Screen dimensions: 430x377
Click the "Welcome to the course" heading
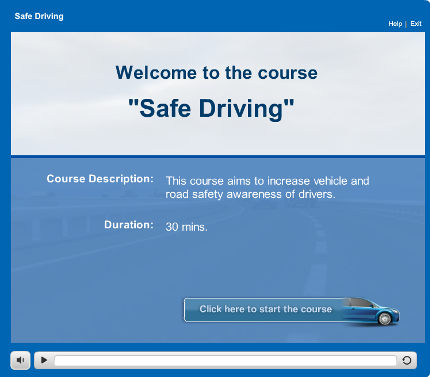click(217, 73)
